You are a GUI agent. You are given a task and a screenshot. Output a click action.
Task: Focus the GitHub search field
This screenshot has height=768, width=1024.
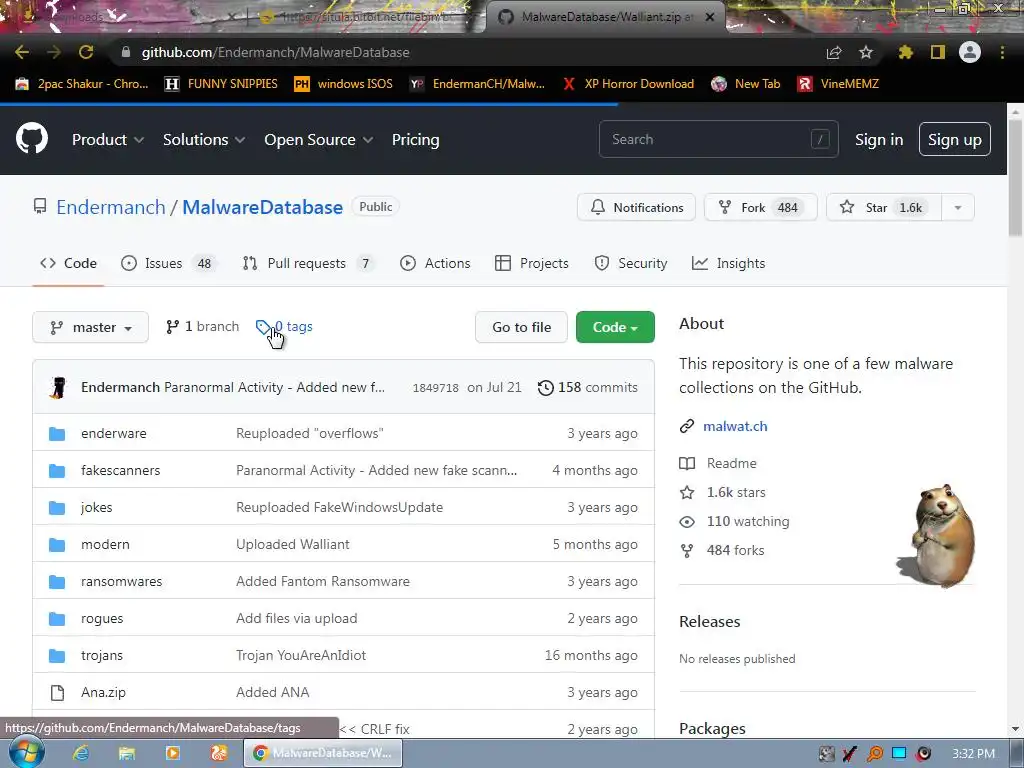(718, 139)
